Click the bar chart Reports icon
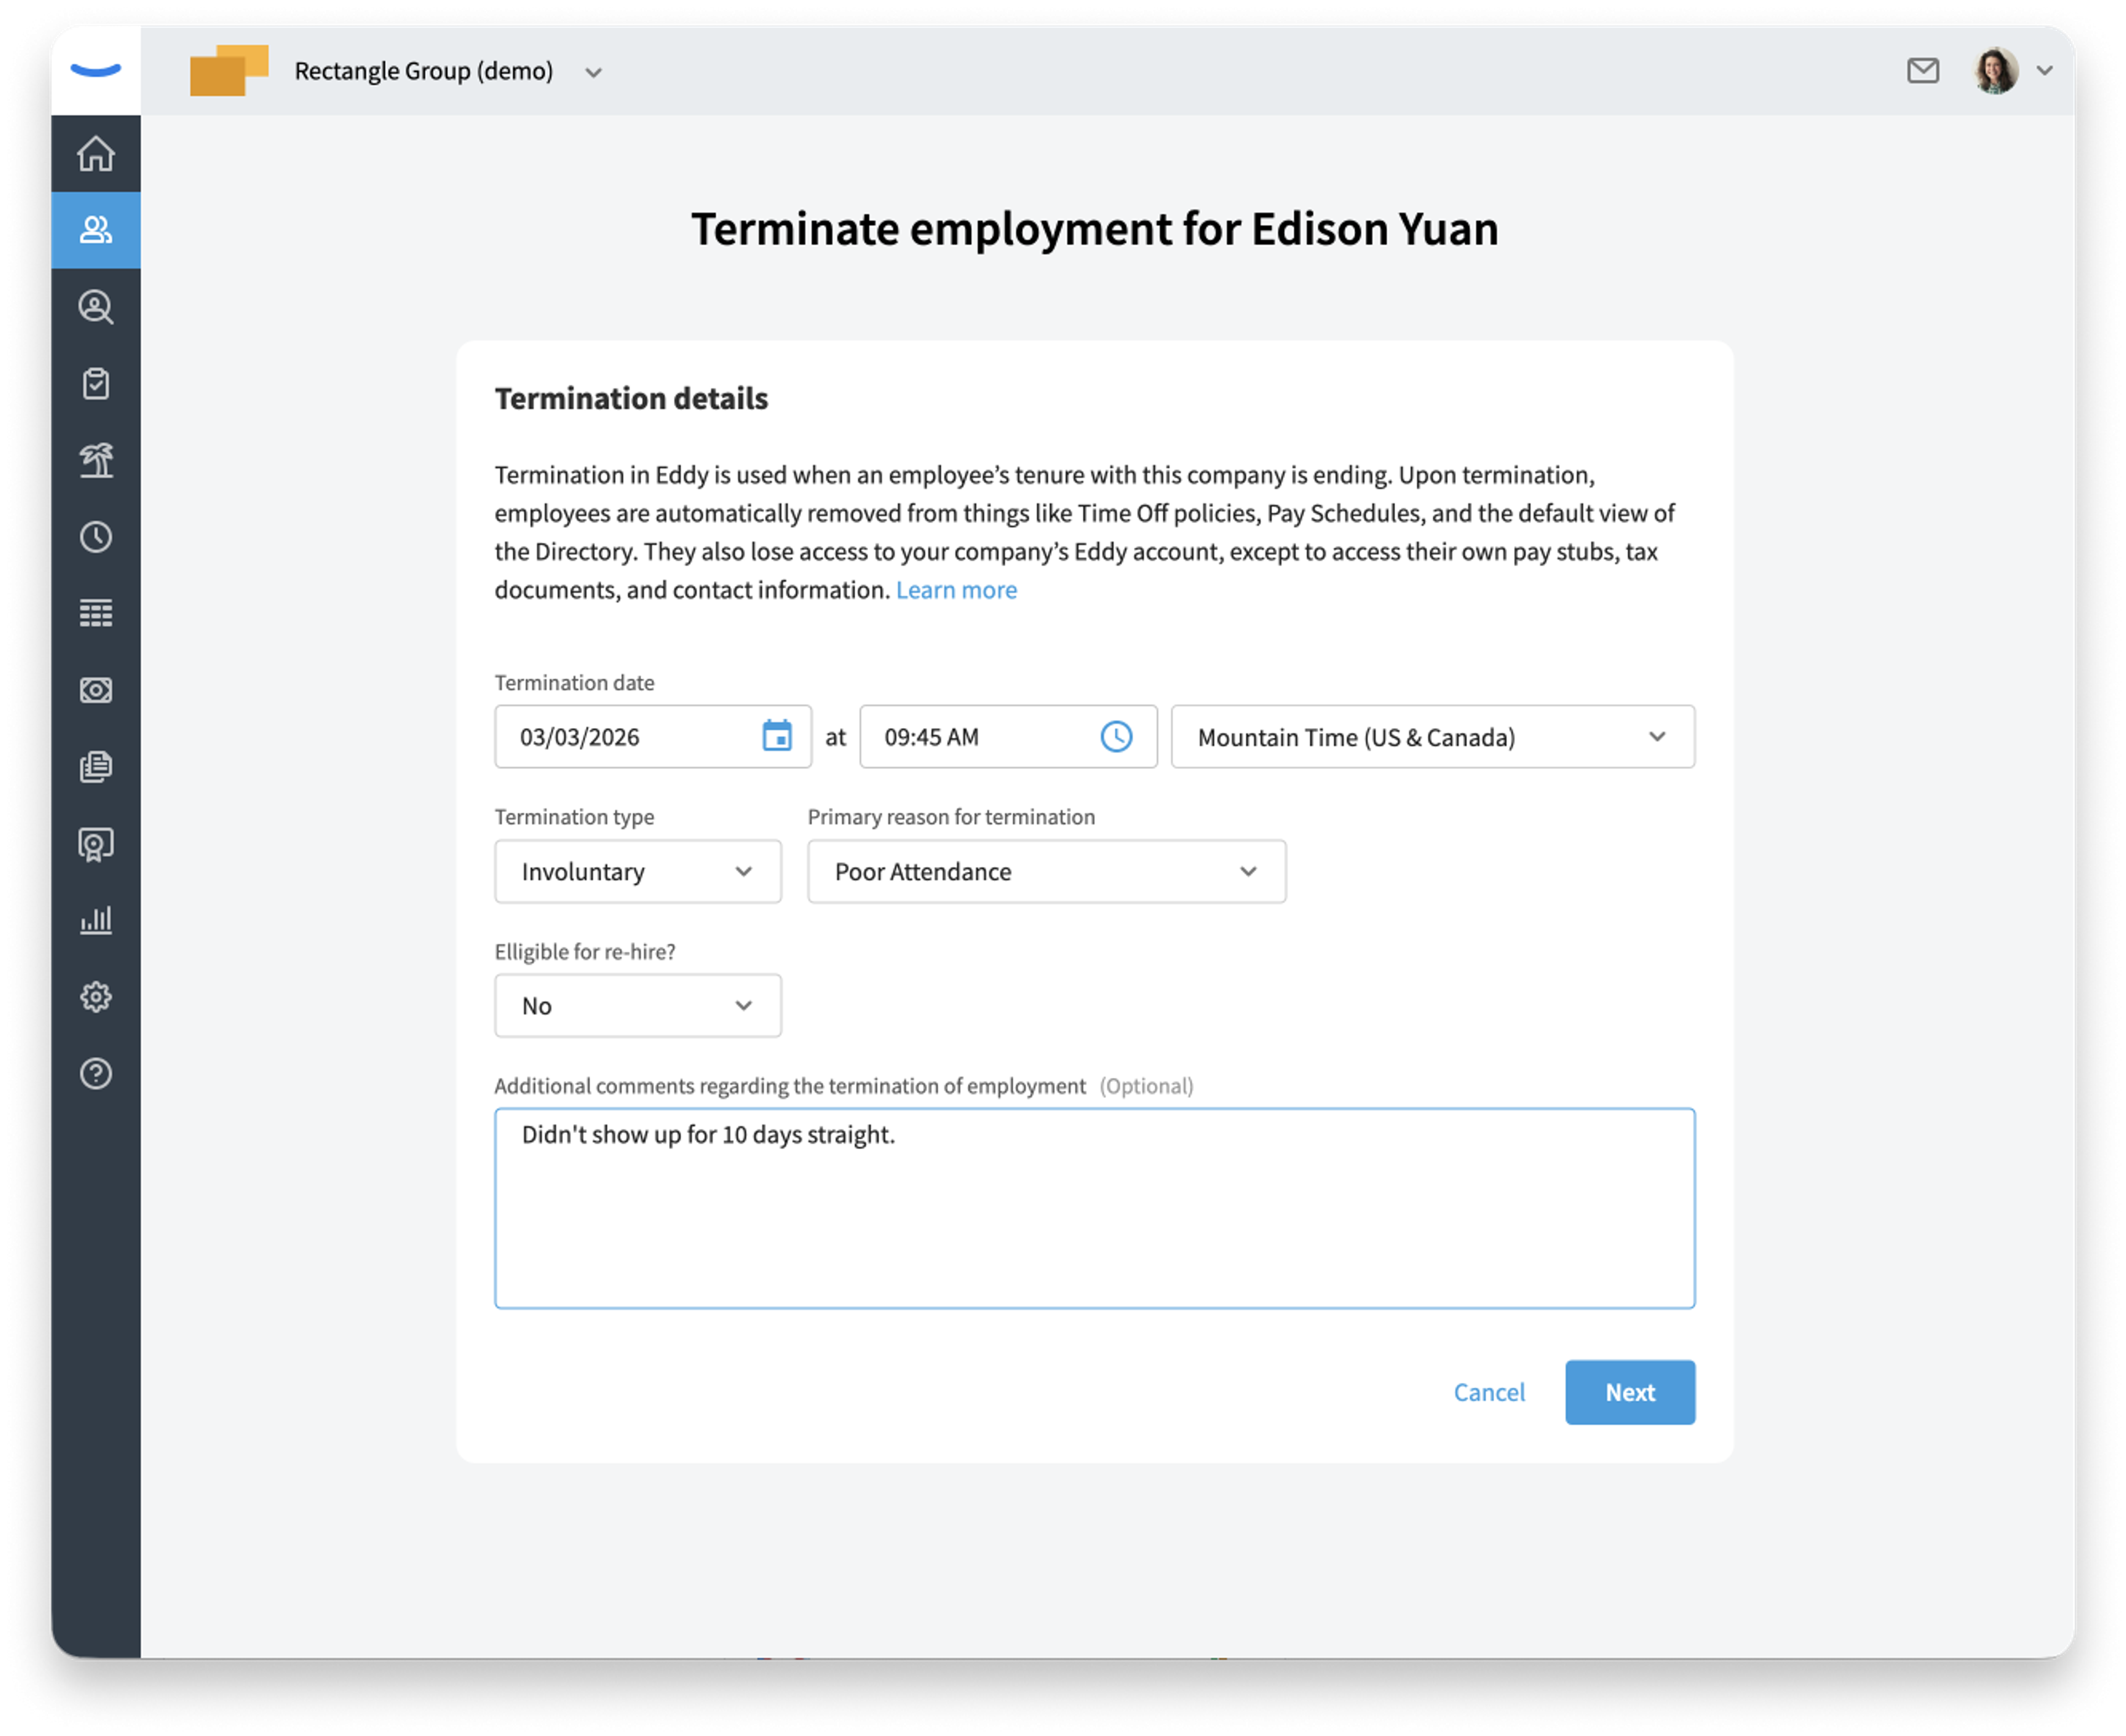2126x1736 pixels. tap(96, 920)
